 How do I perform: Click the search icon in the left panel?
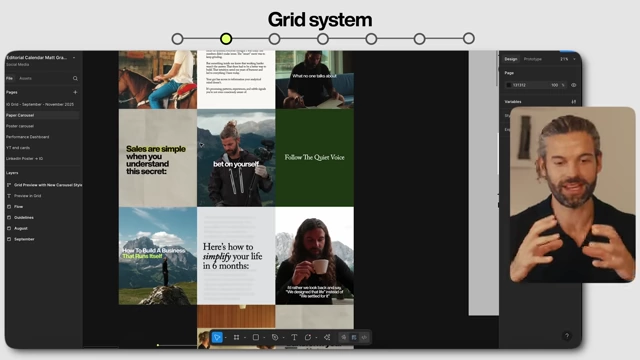tap(75, 78)
